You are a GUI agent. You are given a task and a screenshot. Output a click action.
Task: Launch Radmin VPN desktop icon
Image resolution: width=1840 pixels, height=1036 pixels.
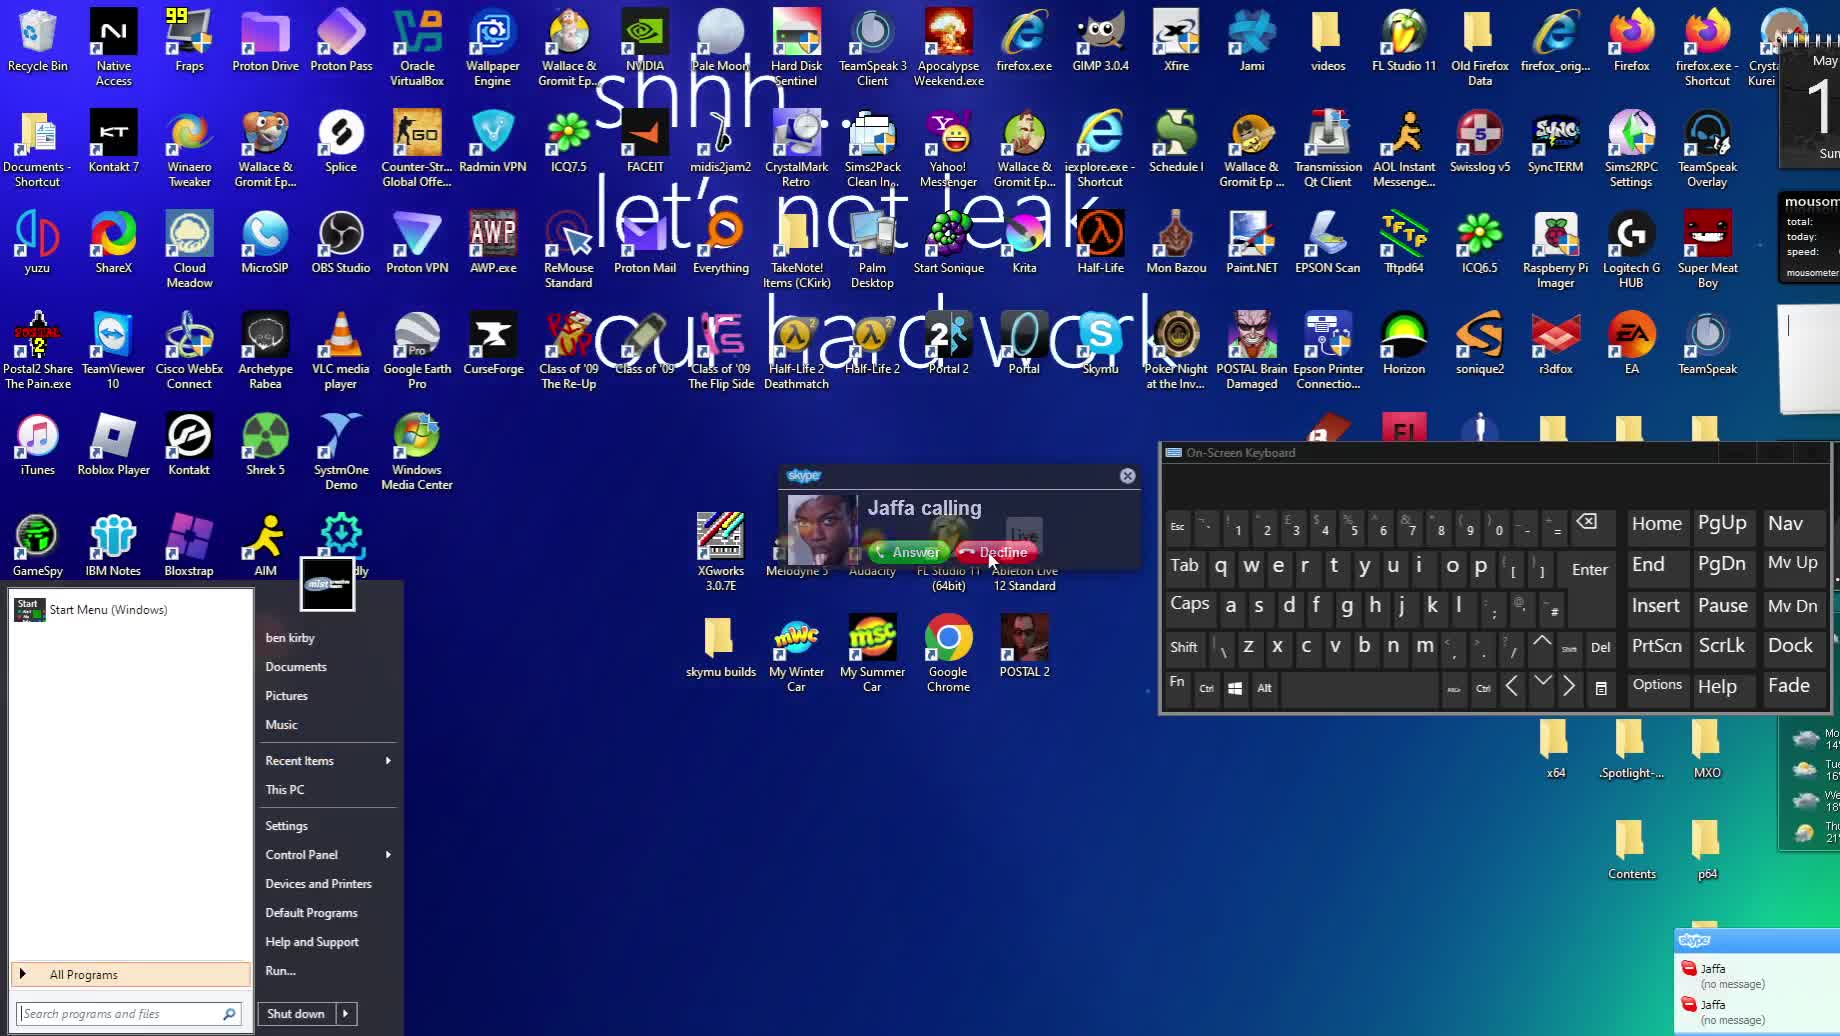(x=492, y=142)
